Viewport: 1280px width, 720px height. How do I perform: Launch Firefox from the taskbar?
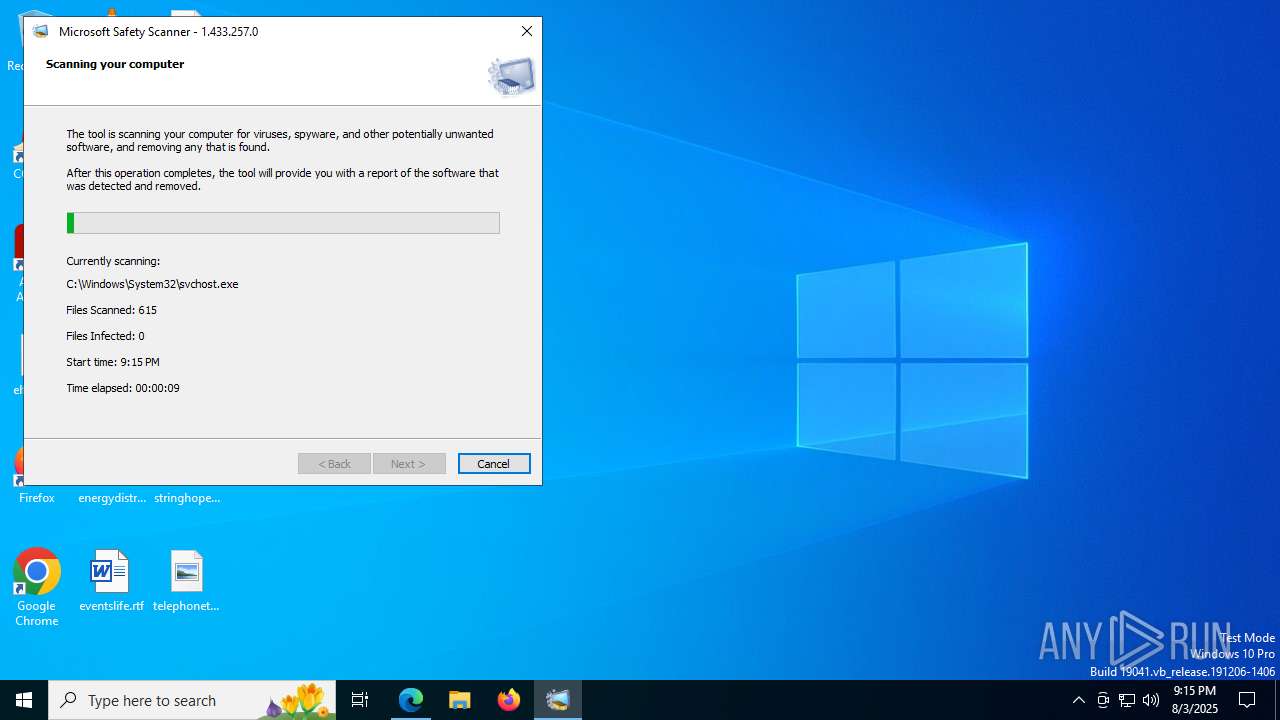509,700
